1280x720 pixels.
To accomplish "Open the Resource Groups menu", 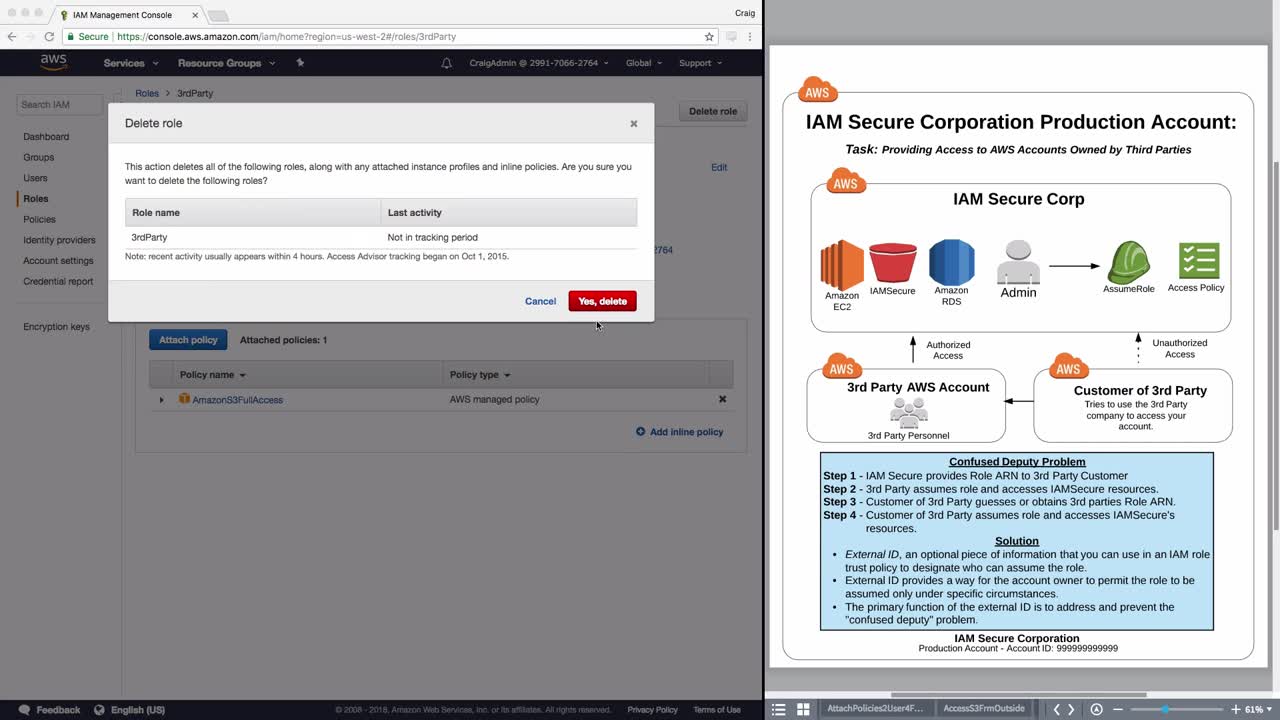I will (226, 63).
